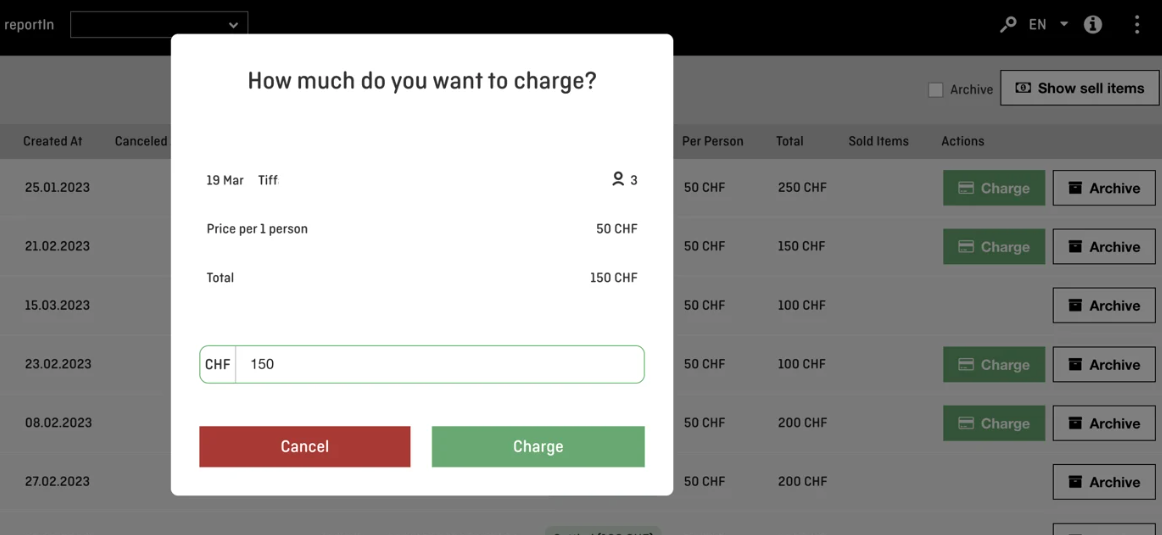The width and height of the screenshot is (1162, 535).
Task: Click Charge button for 21.02.2023 row
Action: (x=994, y=247)
